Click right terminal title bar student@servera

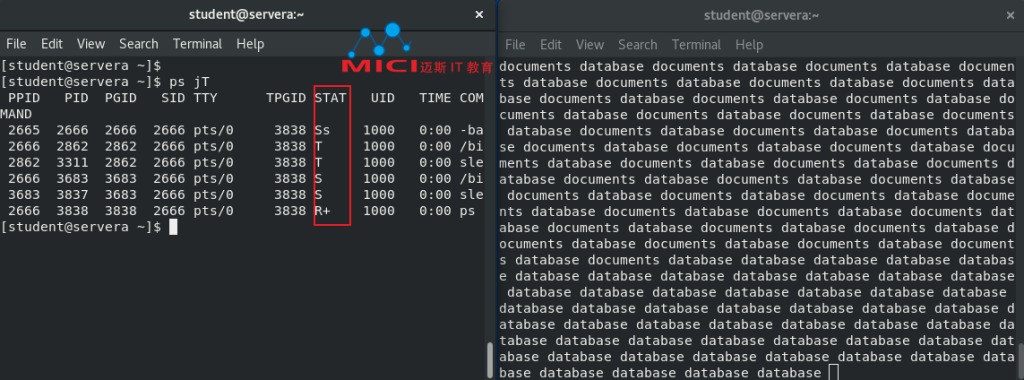pyautogui.click(x=761, y=15)
